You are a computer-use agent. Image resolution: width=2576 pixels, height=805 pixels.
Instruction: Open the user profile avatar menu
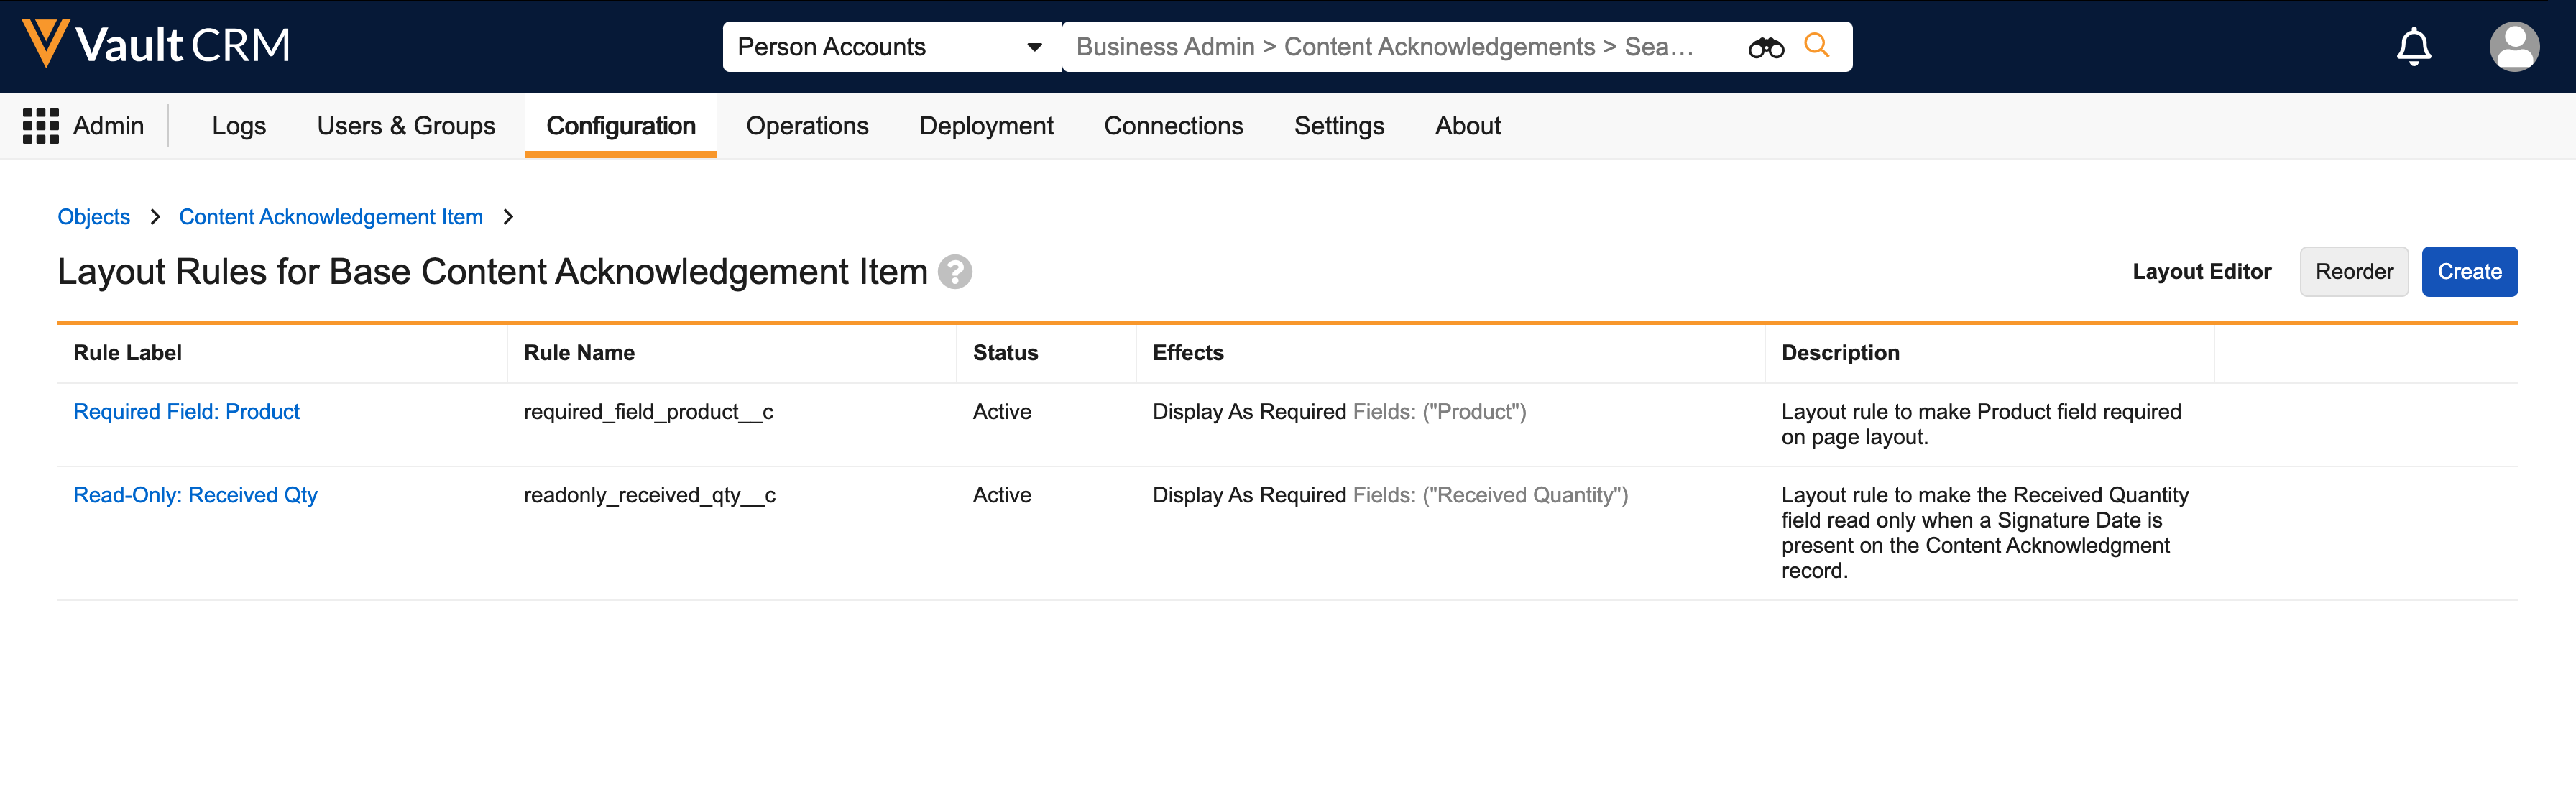click(x=2513, y=46)
